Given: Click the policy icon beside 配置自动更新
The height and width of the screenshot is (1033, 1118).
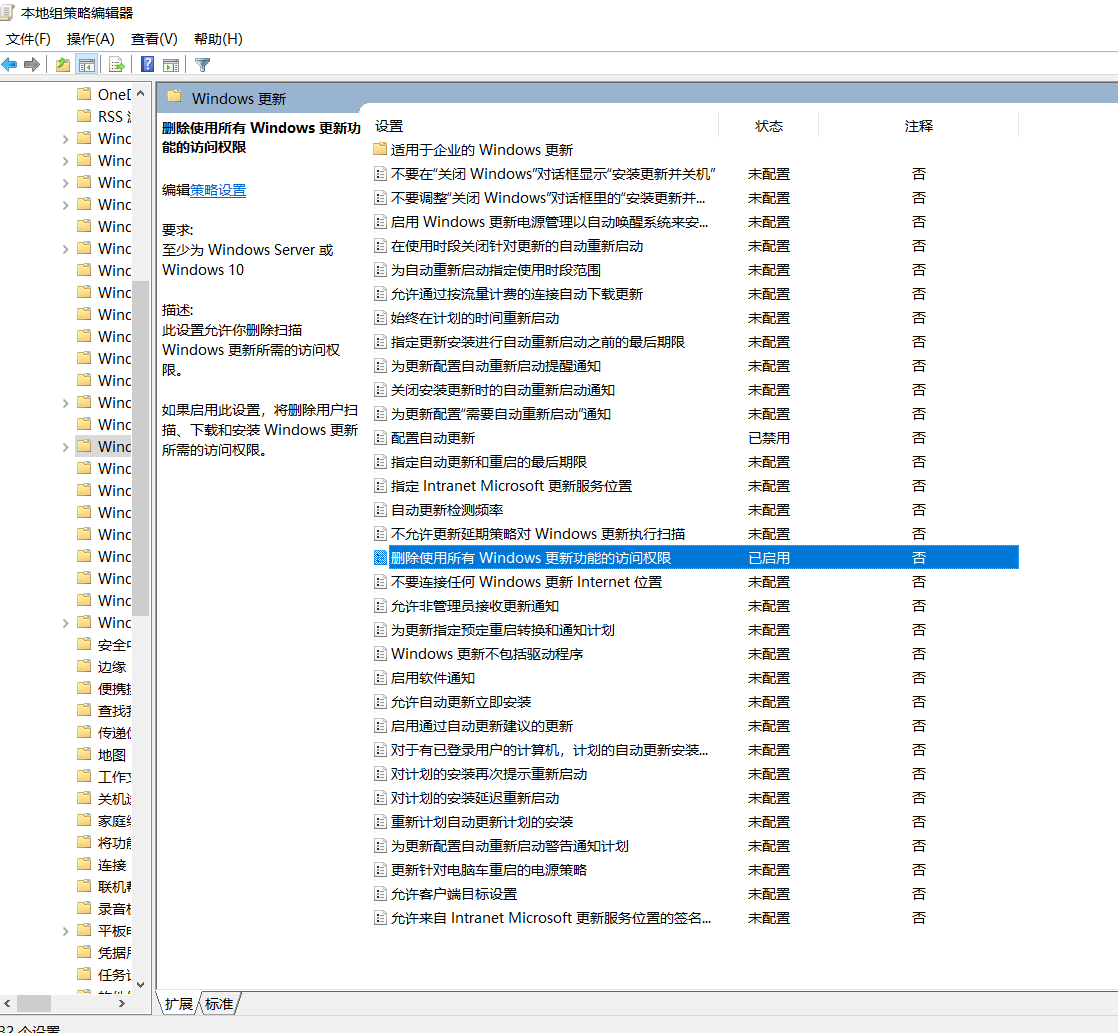Looking at the screenshot, I should point(381,438).
